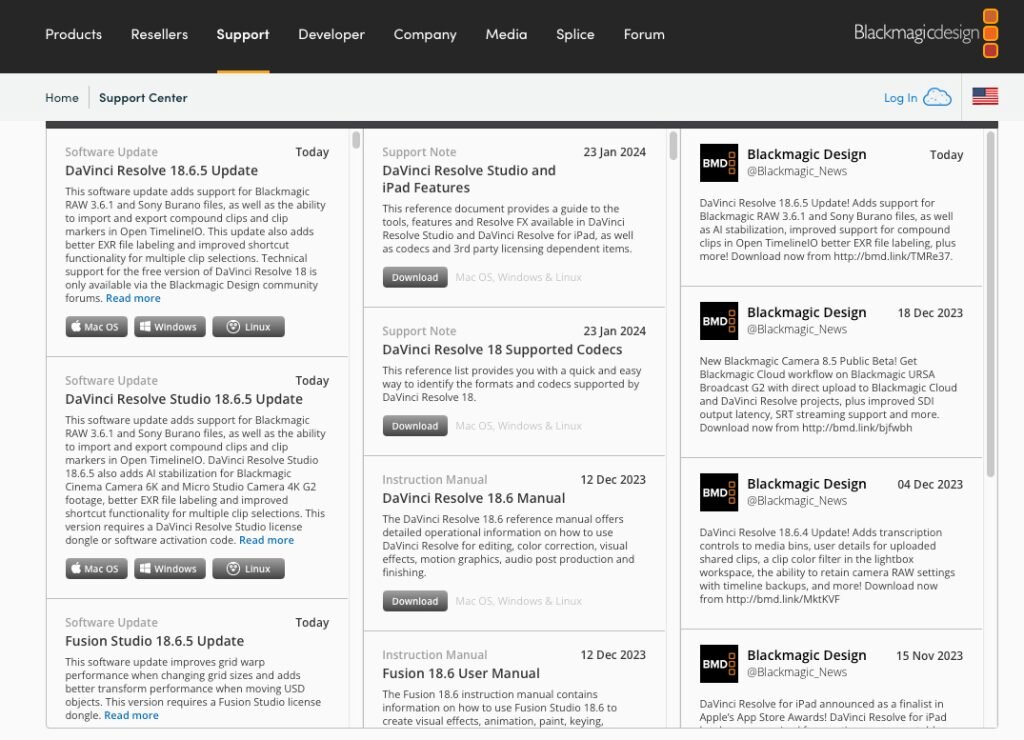This screenshot has width=1024, height=740.
Task: Click @Blackmagic_News handle on 18 Dec 2023 post
Action: point(797,329)
